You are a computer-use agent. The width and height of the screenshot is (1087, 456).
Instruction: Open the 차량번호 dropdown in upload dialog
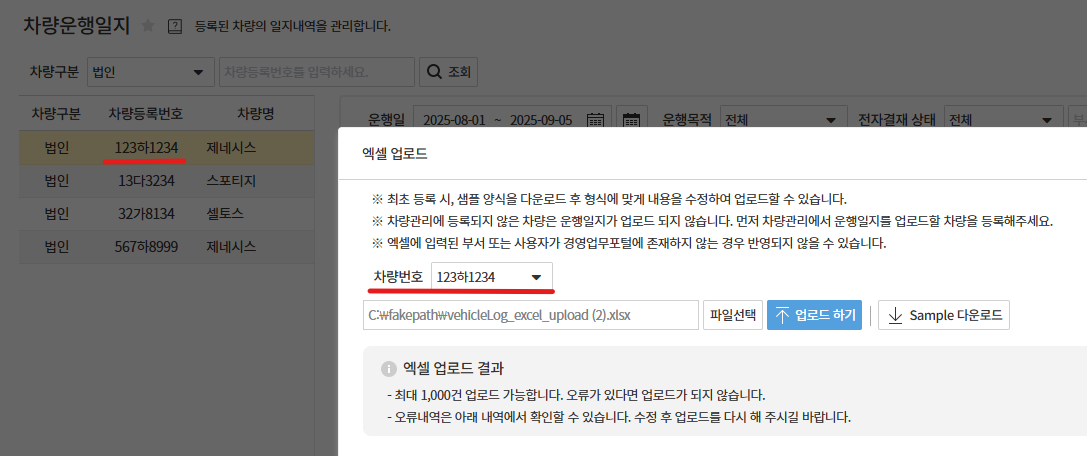click(x=491, y=277)
